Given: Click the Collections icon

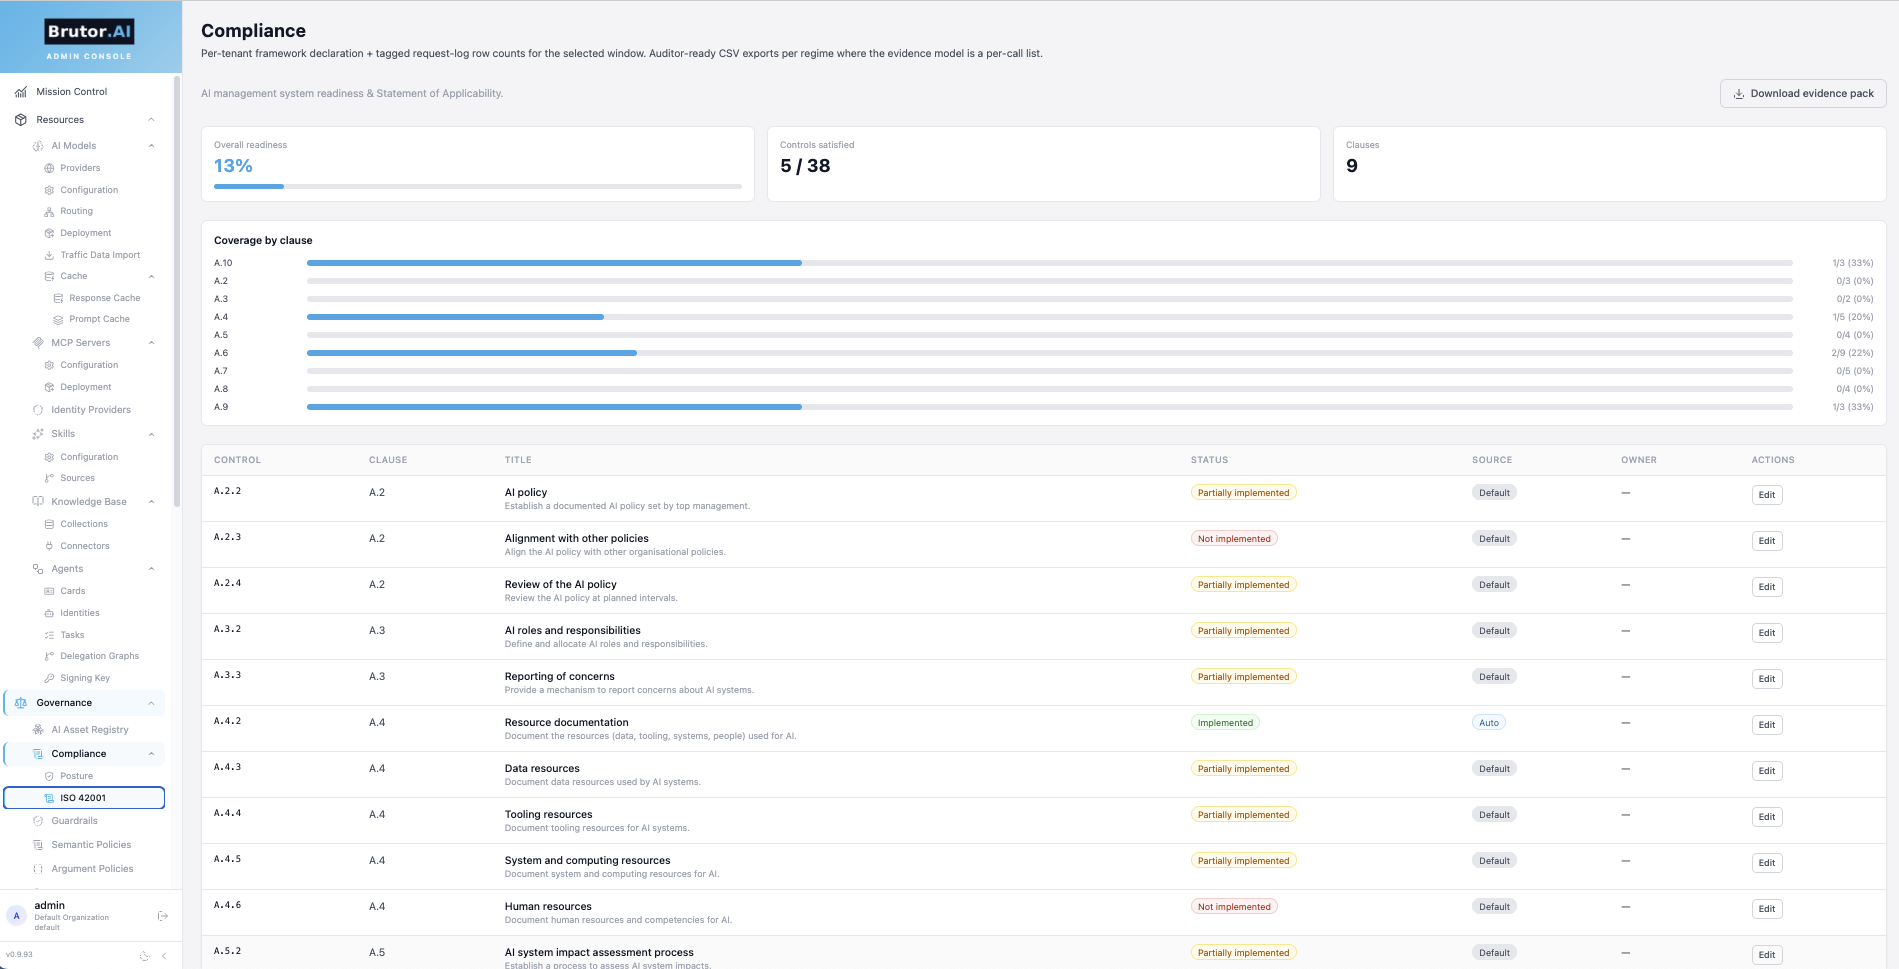Looking at the screenshot, I should pos(49,524).
